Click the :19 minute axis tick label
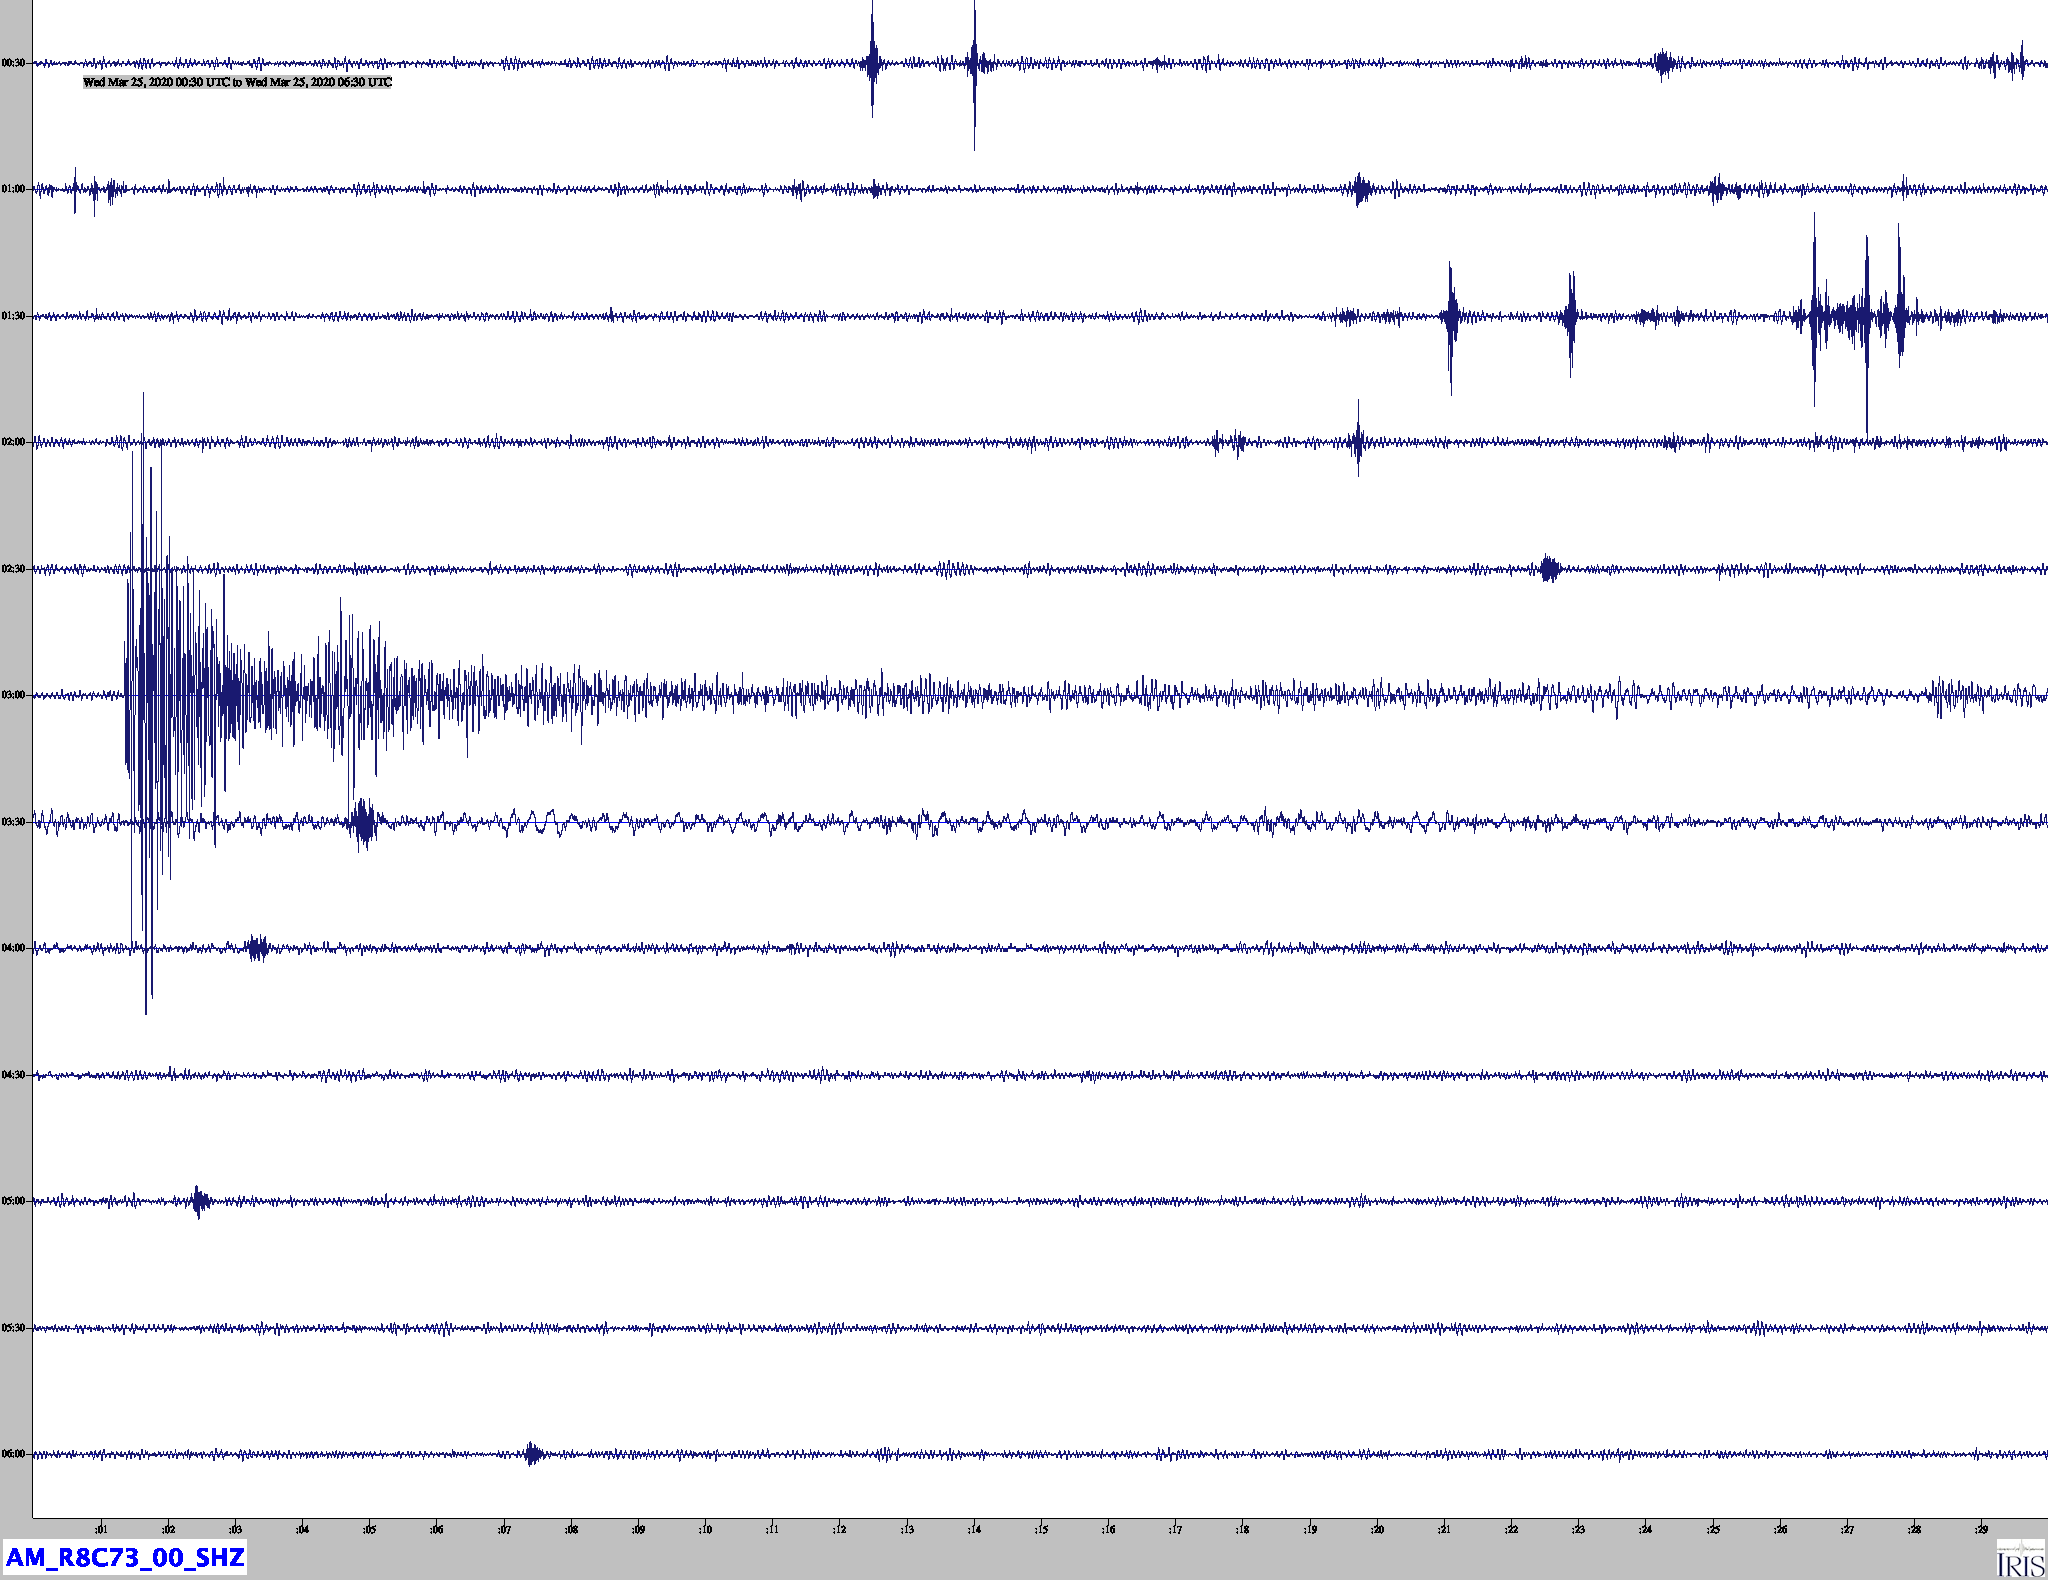 click(x=1310, y=1529)
